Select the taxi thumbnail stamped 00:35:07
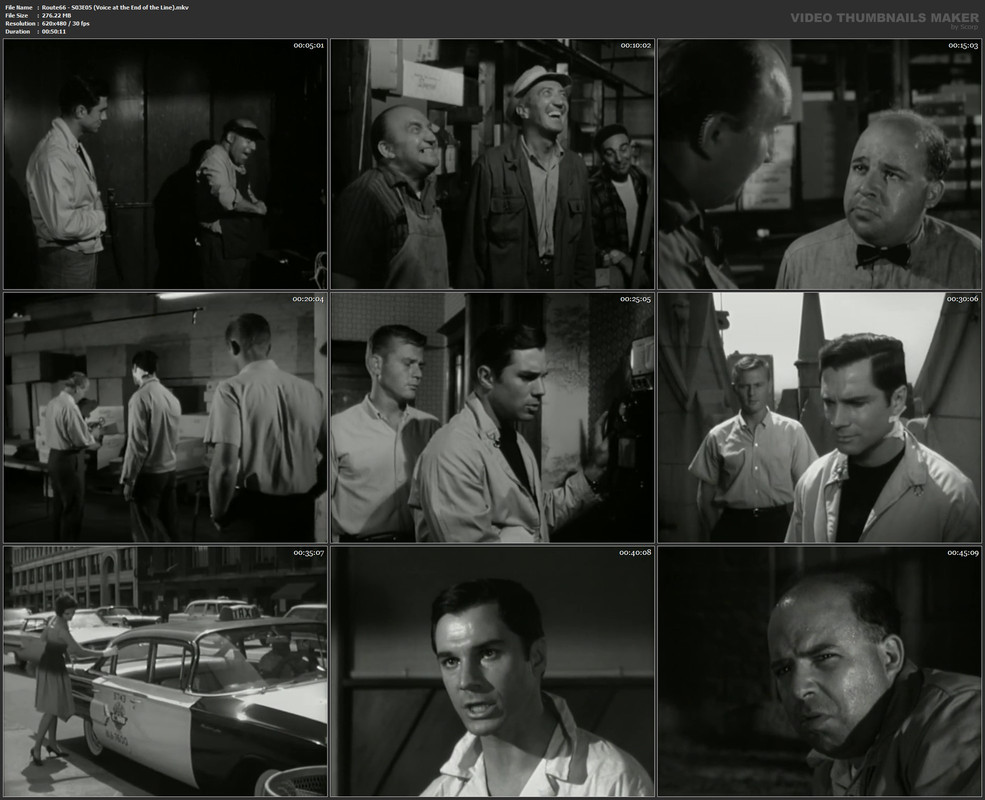985x800 pixels. point(165,671)
